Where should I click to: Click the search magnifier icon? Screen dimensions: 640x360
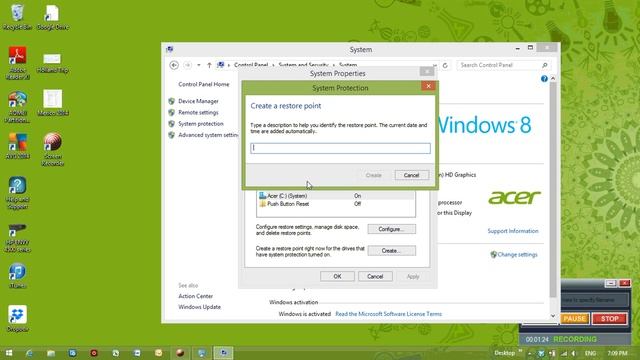pos(544,65)
